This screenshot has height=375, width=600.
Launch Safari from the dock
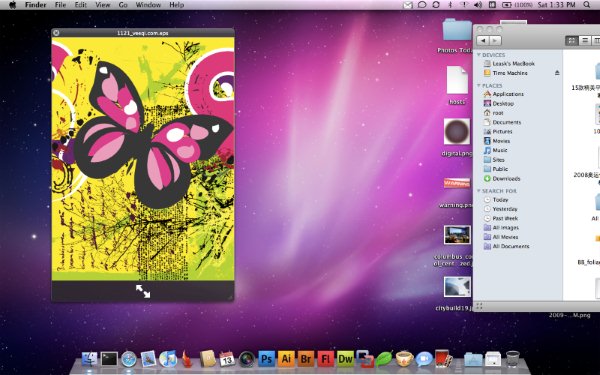click(129, 359)
